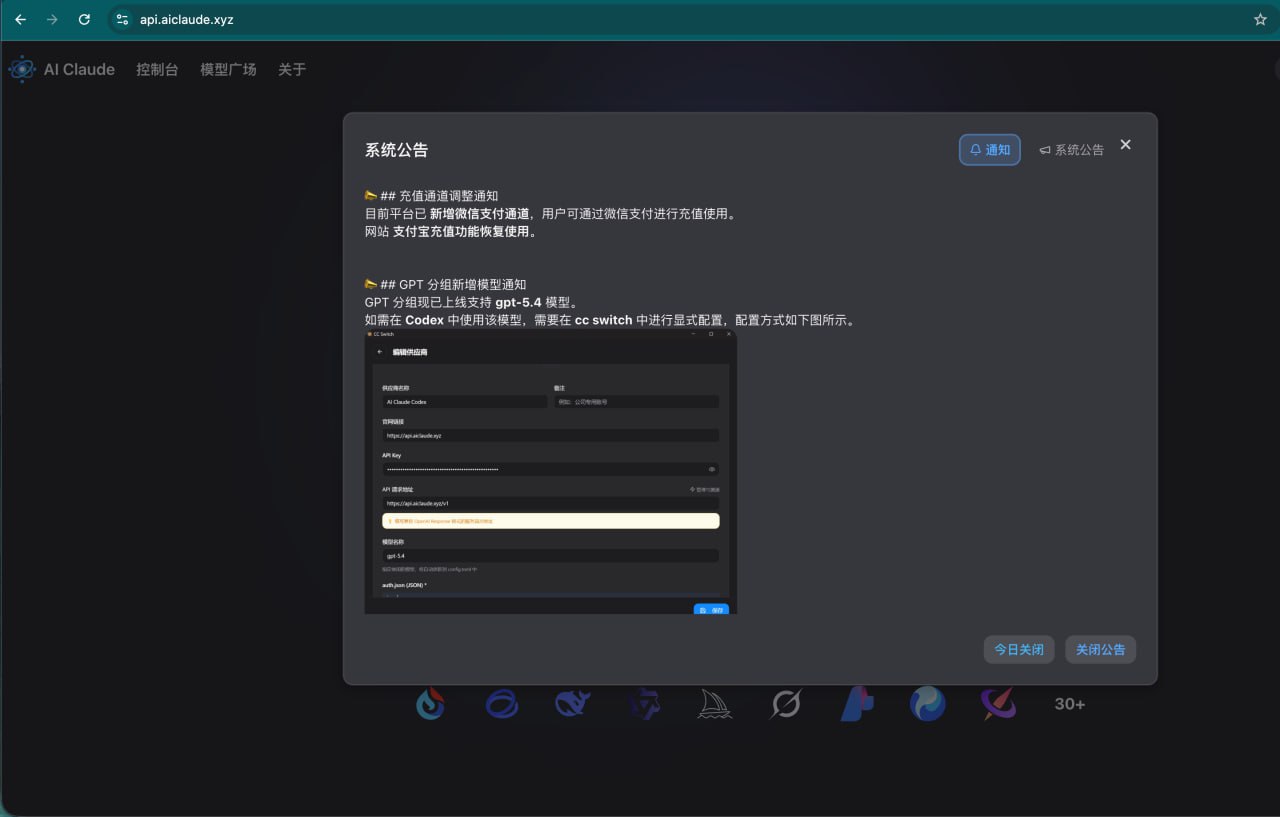Click the blue and pink letter A logo

coord(857,704)
